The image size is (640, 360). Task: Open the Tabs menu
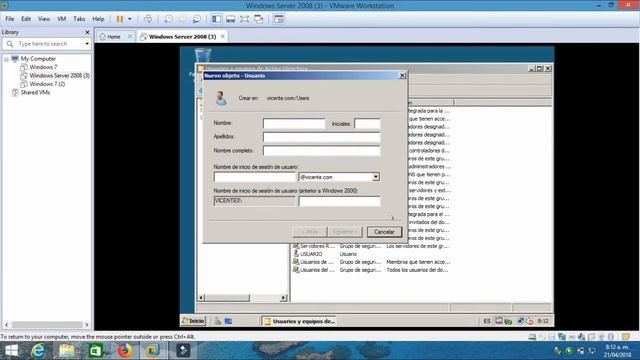[x=79, y=19]
